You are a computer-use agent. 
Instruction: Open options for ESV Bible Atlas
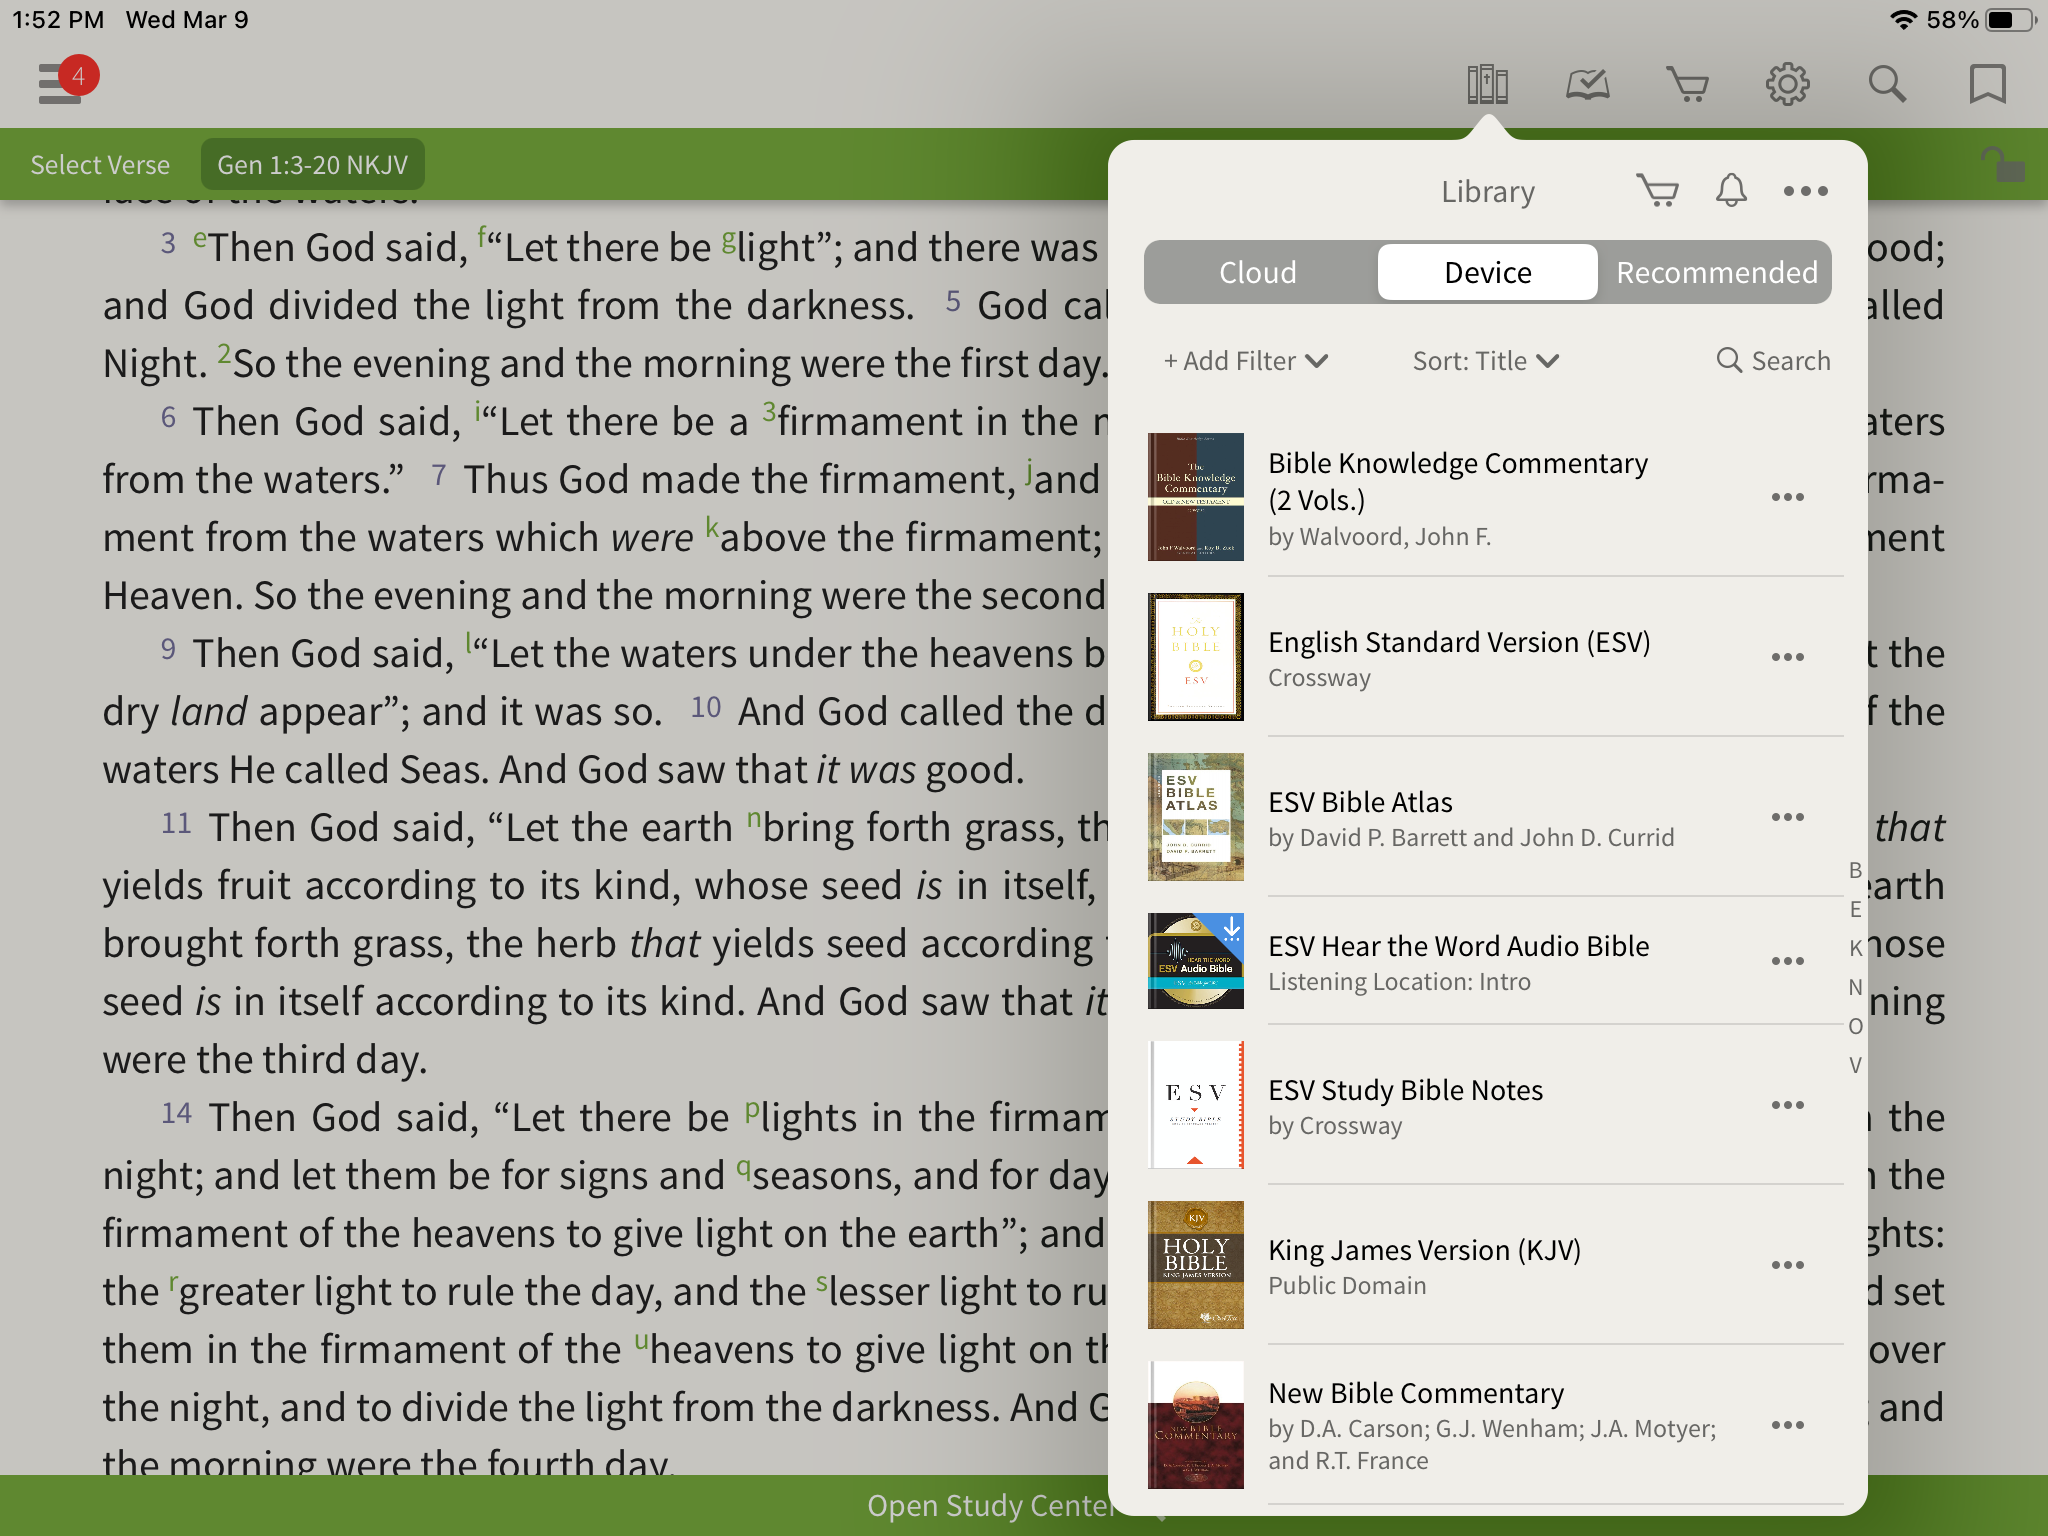click(1788, 817)
